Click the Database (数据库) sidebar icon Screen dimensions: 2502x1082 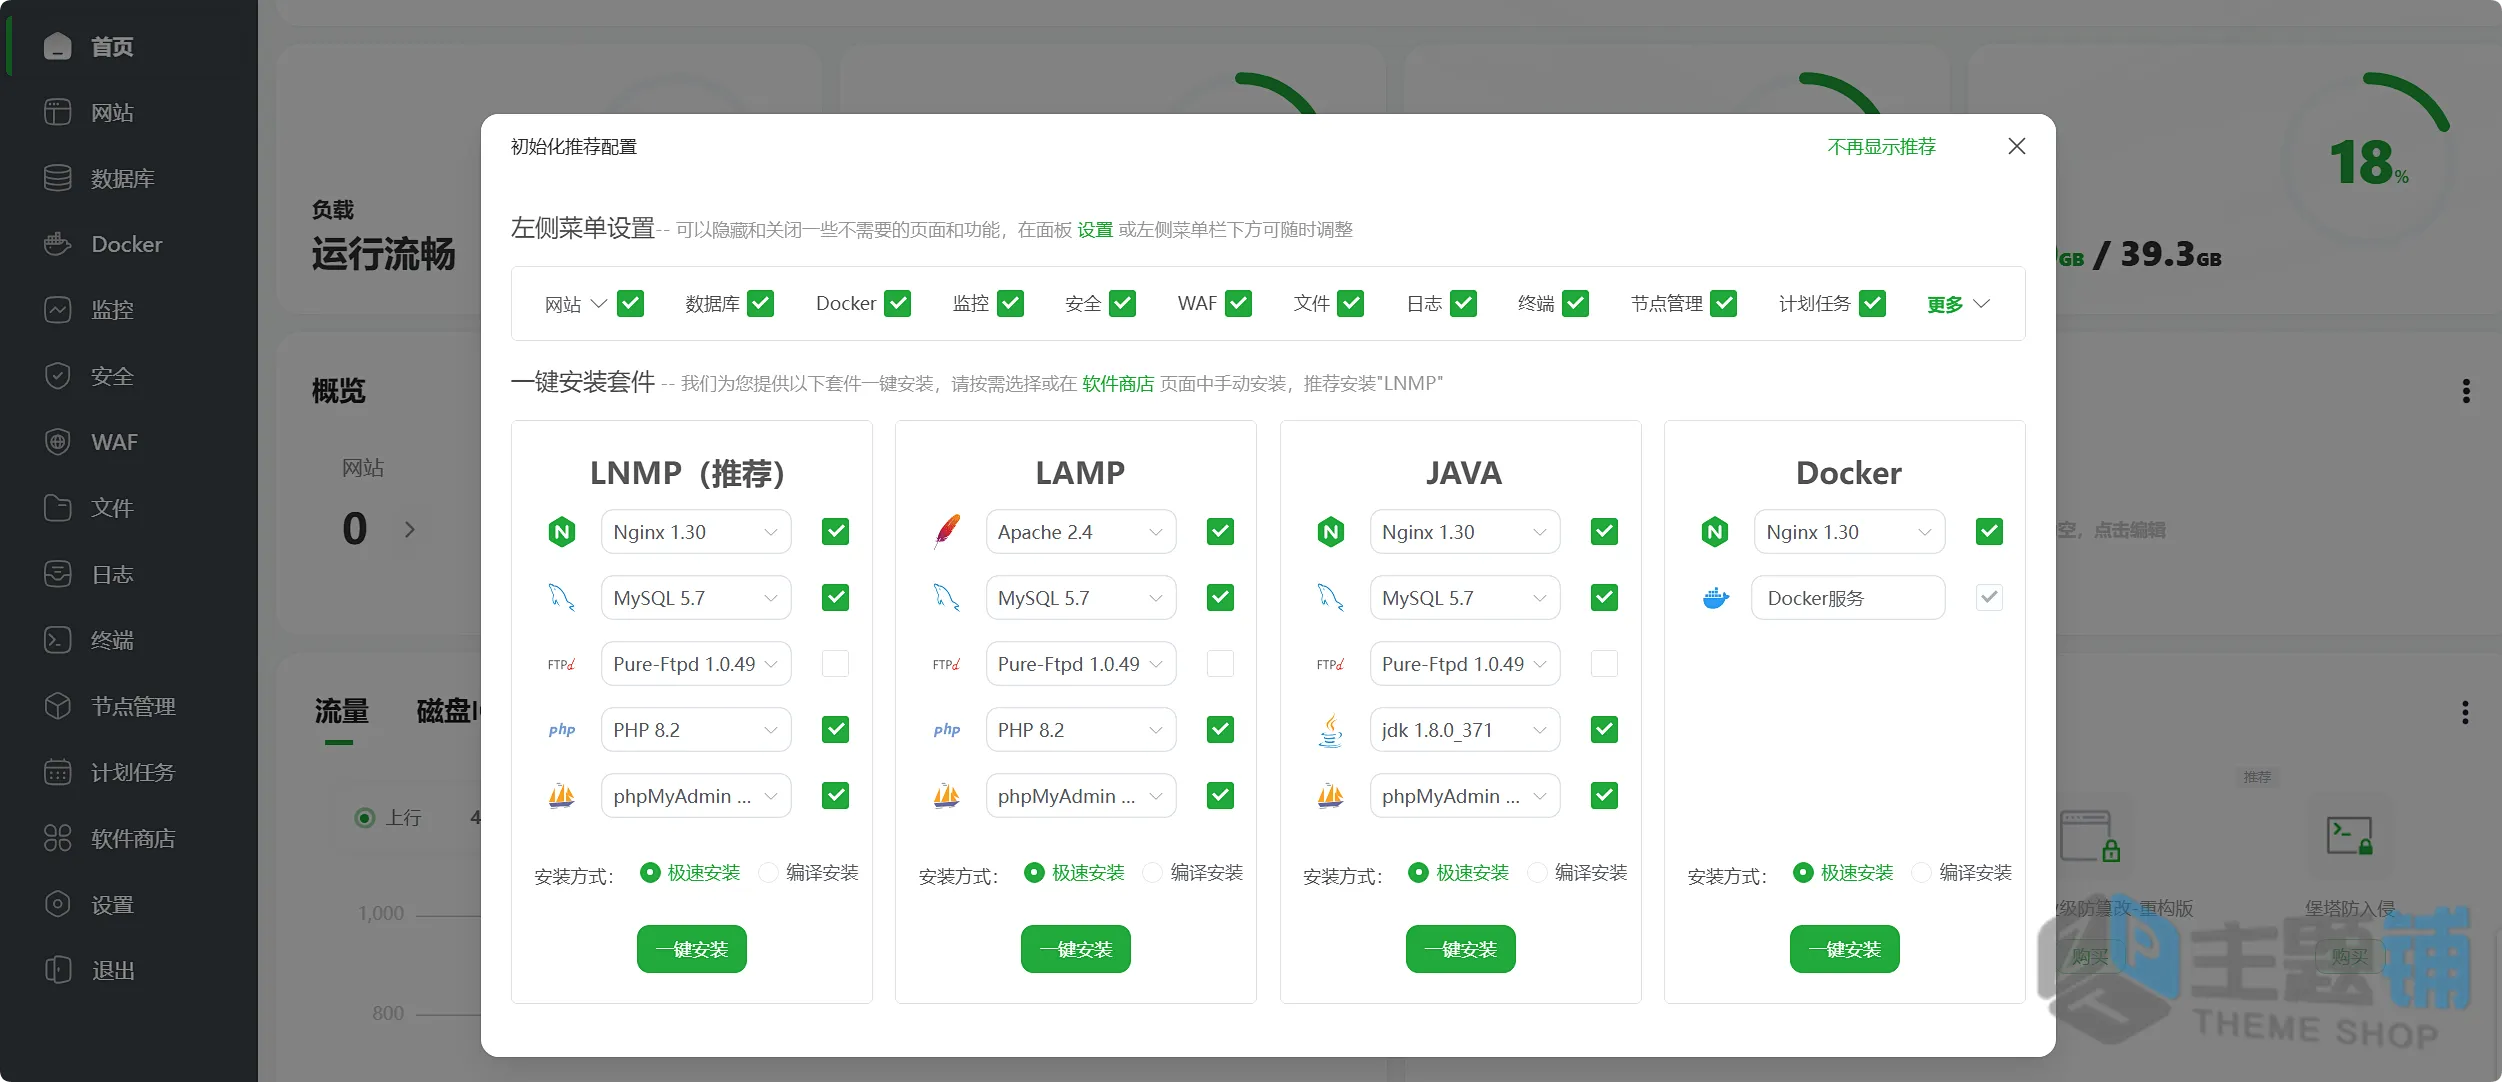[x=58, y=178]
